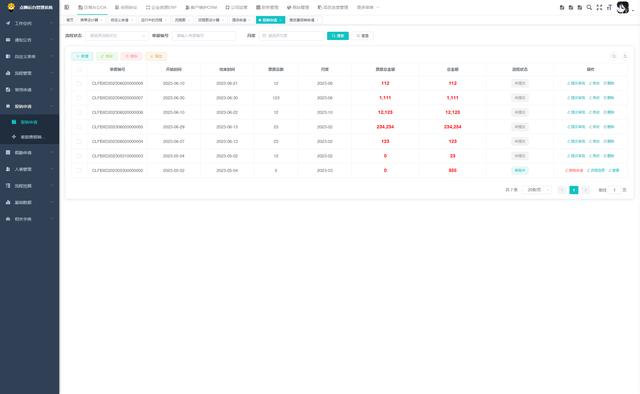Click the user avatar picture
Image resolution: width=640 pixels, height=394 pixels.
tap(622, 7)
